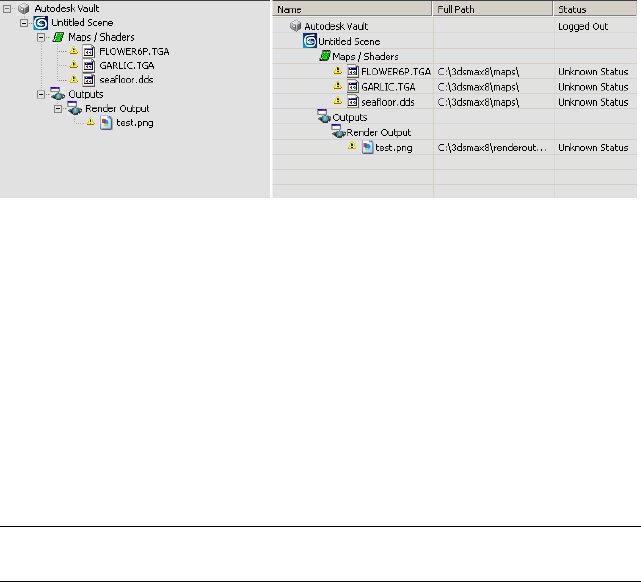
Task: Collapse Render Output node in left tree
Action: coord(58,109)
